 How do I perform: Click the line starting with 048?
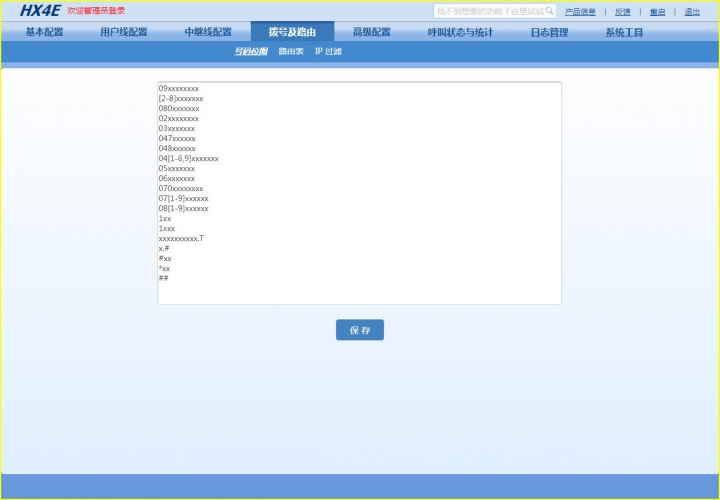(x=177, y=149)
